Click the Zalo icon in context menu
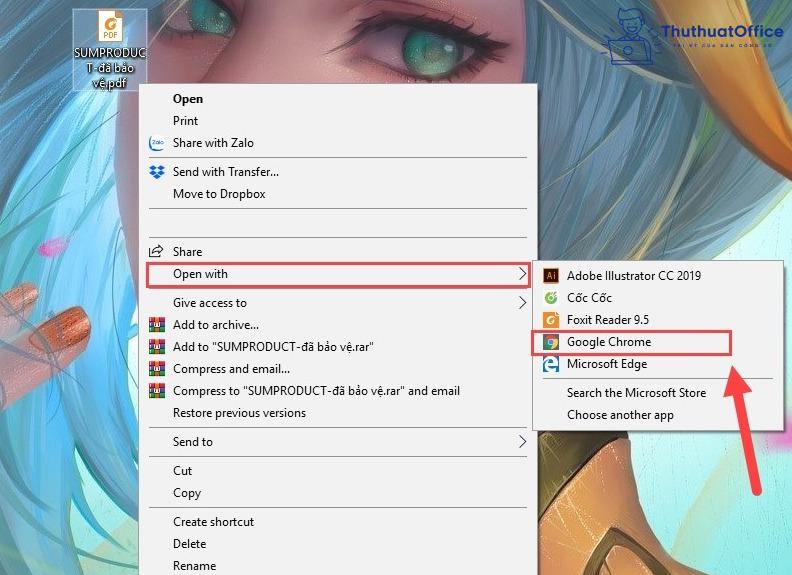This screenshot has width=792, height=575. pos(156,143)
